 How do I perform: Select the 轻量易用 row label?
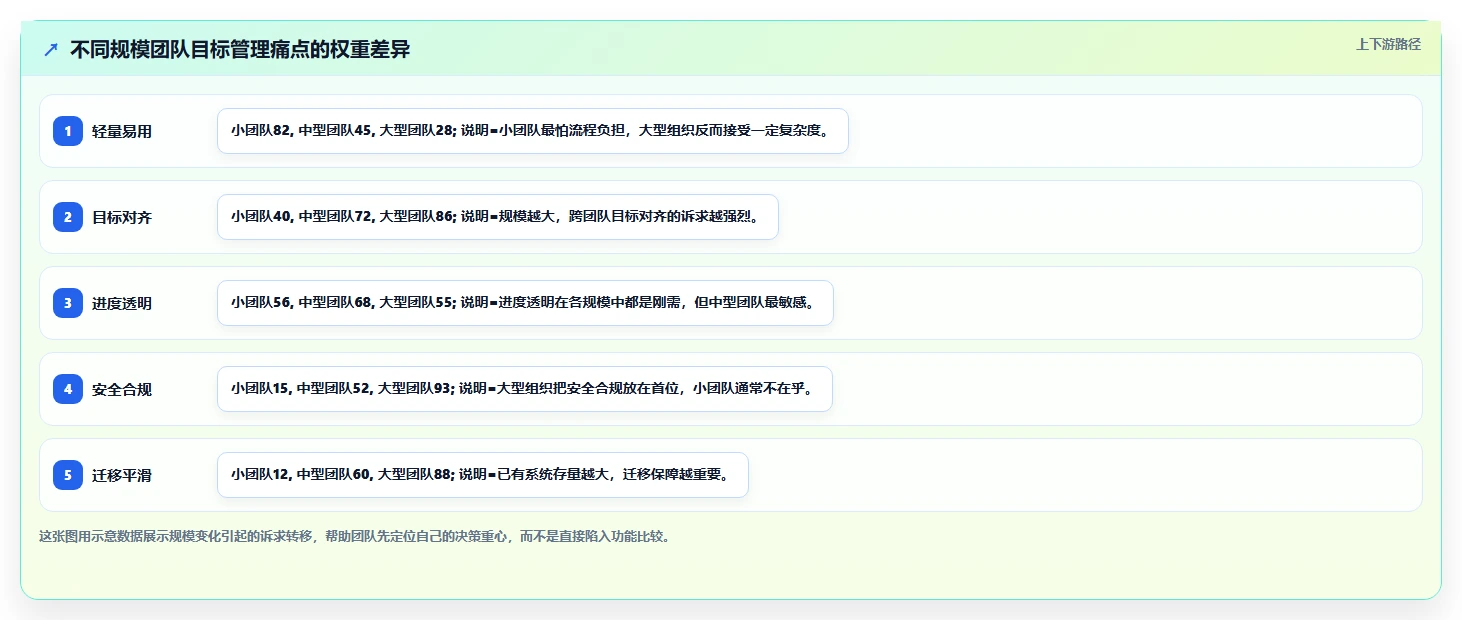(x=122, y=131)
